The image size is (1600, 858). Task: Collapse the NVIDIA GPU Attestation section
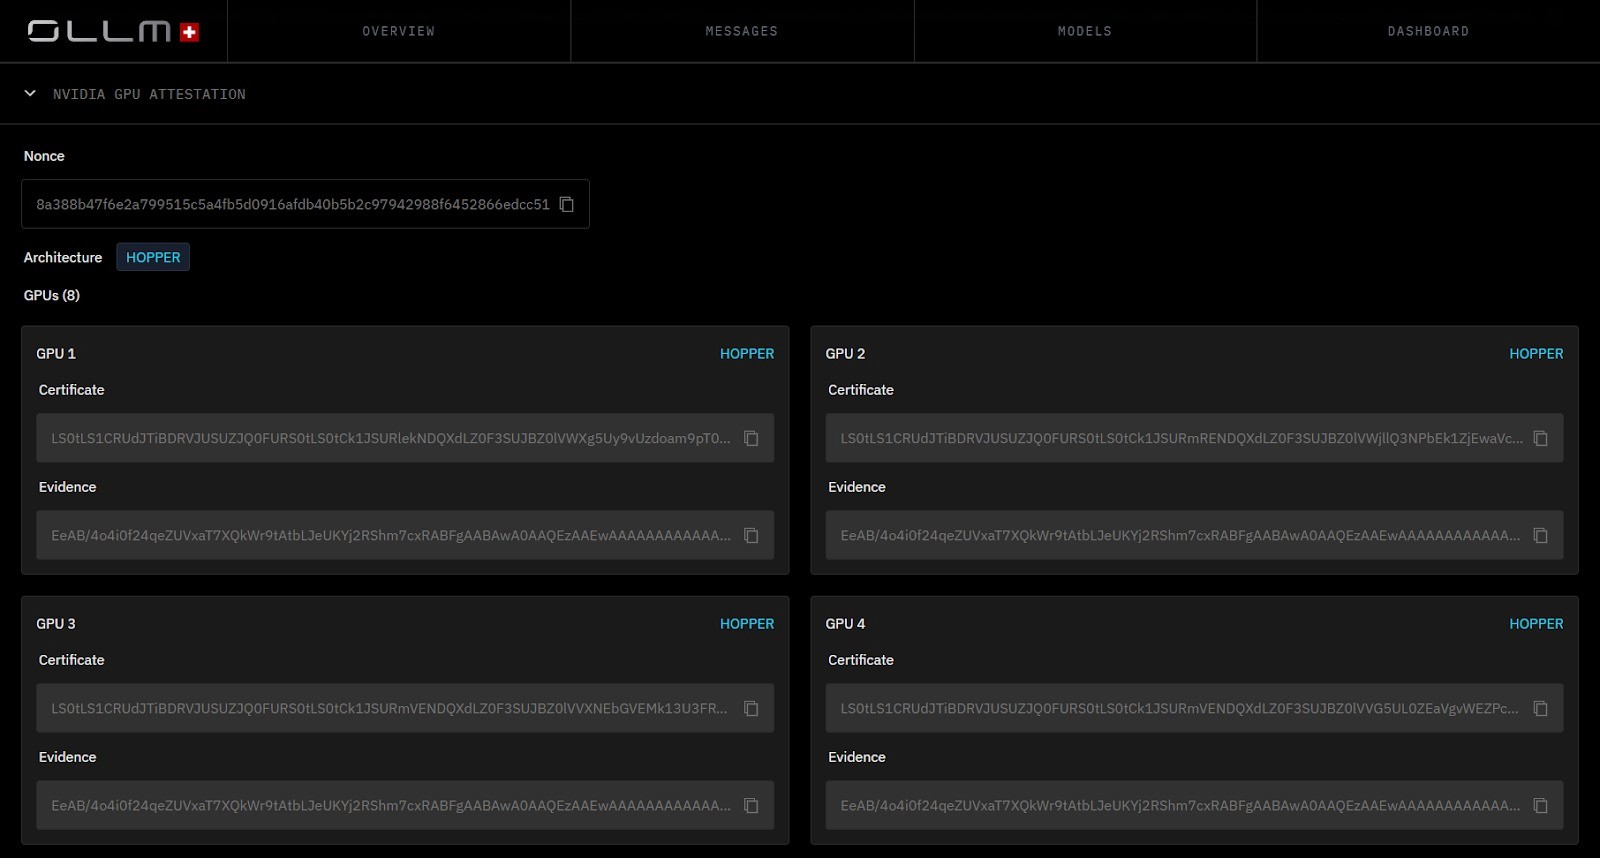[x=30, y=93]
